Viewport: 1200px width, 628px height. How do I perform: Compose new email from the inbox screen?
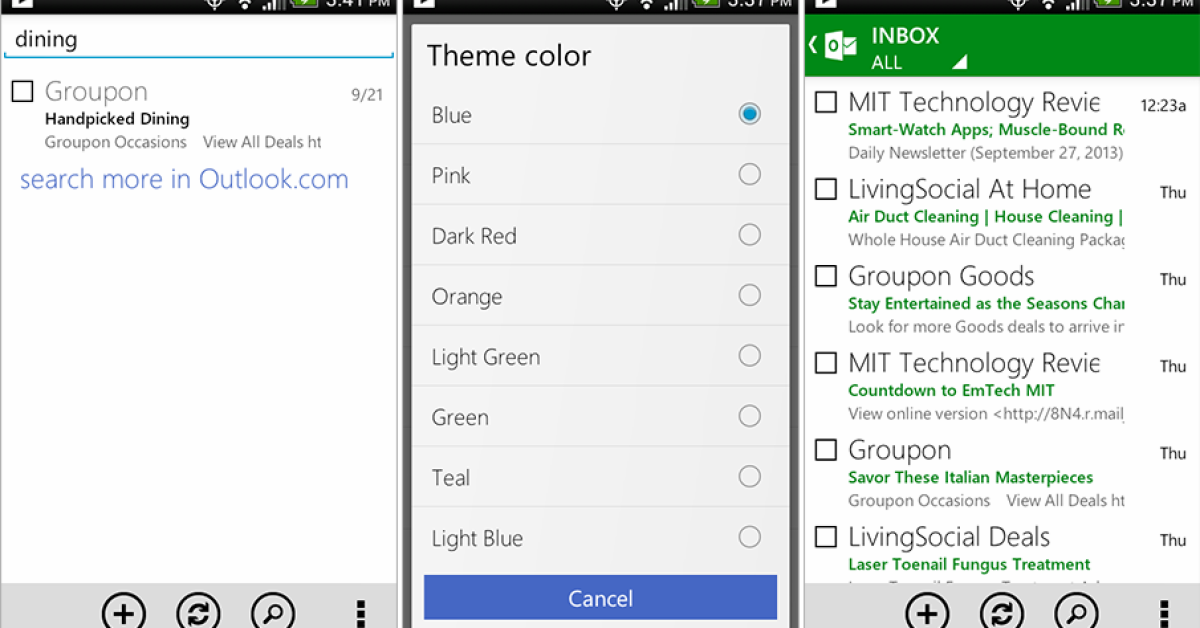click(927, 611)
